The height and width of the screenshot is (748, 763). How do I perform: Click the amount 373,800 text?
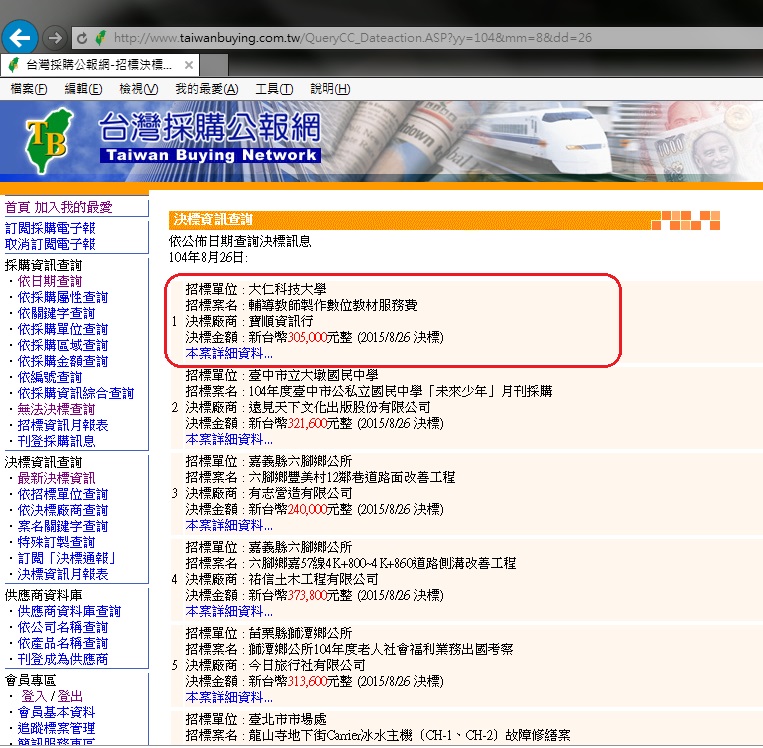click(307, 595)
